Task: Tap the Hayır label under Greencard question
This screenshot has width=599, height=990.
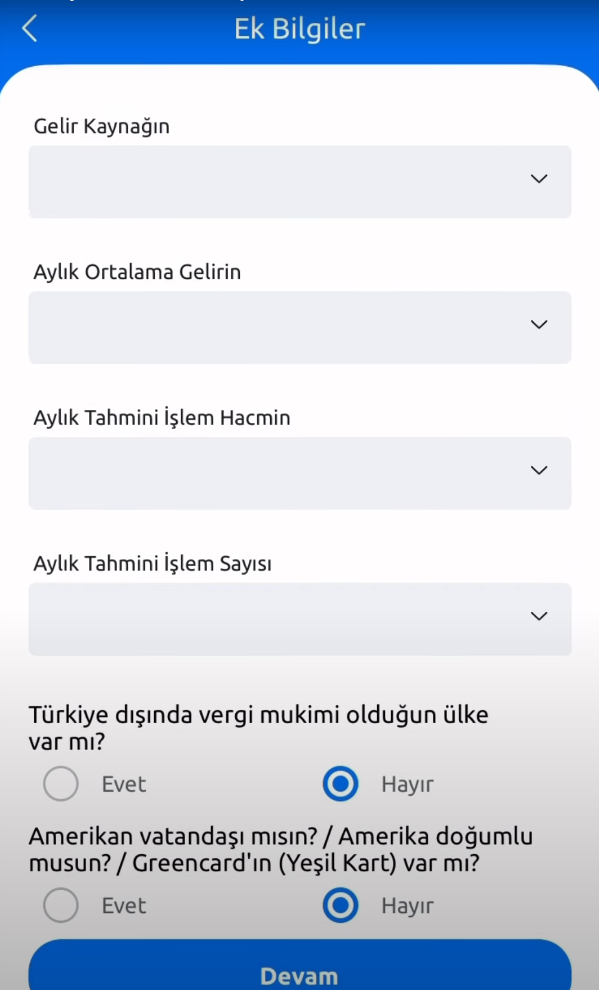Action: pos(407,905)
